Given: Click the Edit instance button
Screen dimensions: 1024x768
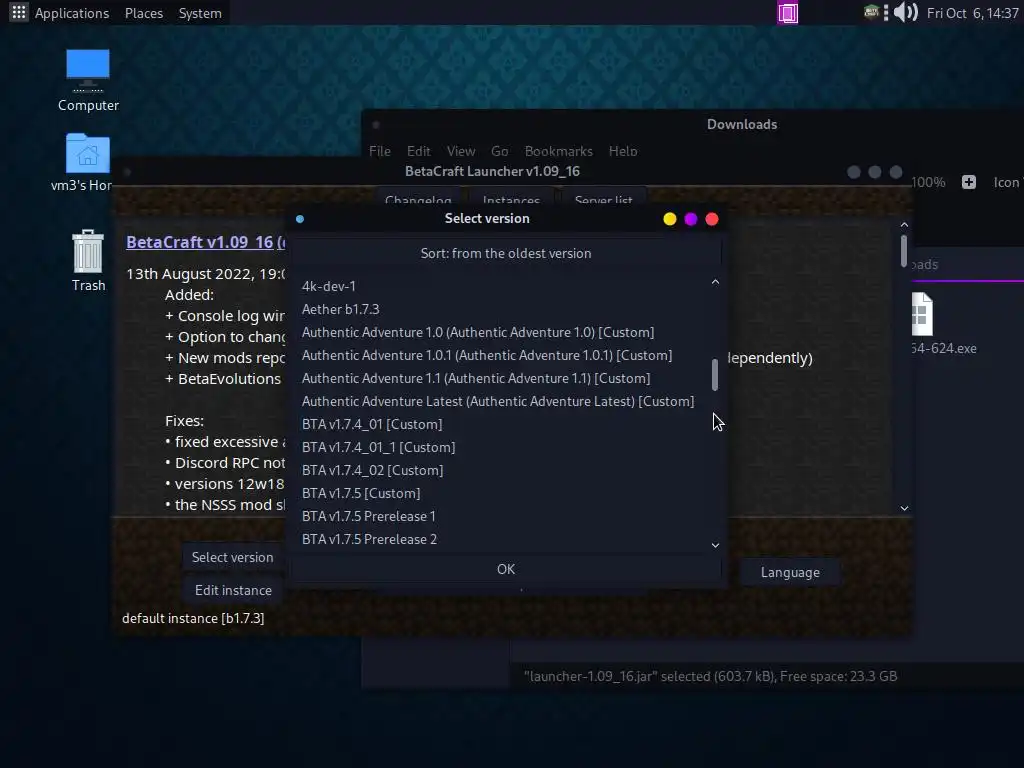Looking at the screenshot, I should (x=232, y=590).
